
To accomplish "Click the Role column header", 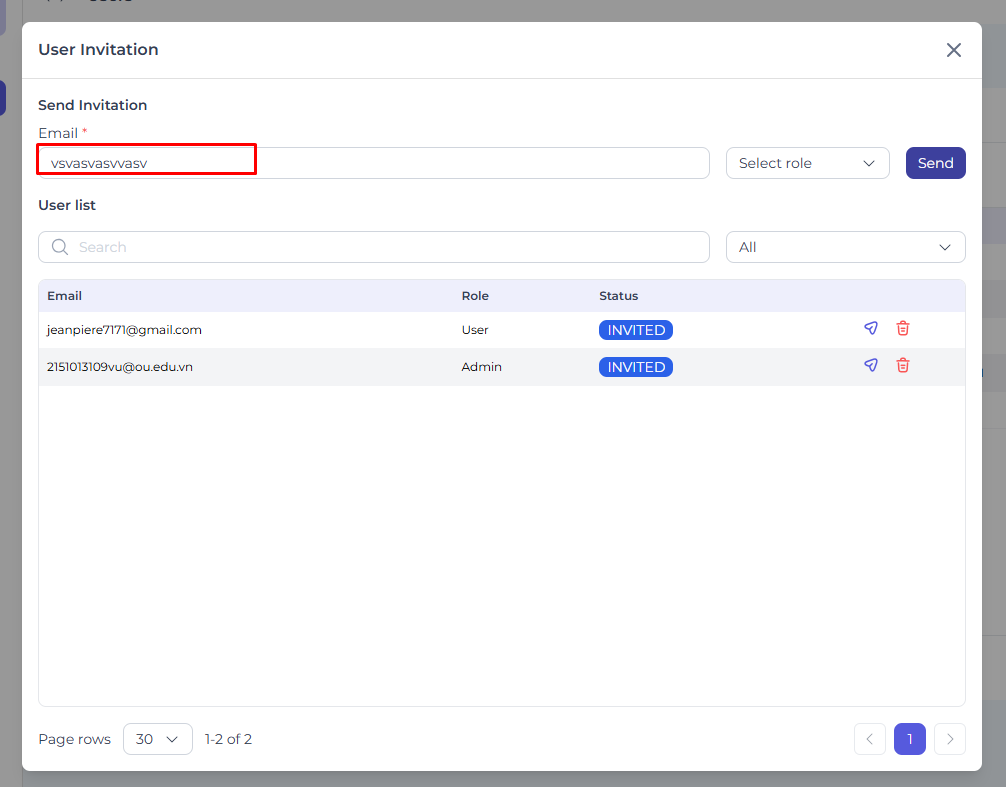I will pos(475,296).
